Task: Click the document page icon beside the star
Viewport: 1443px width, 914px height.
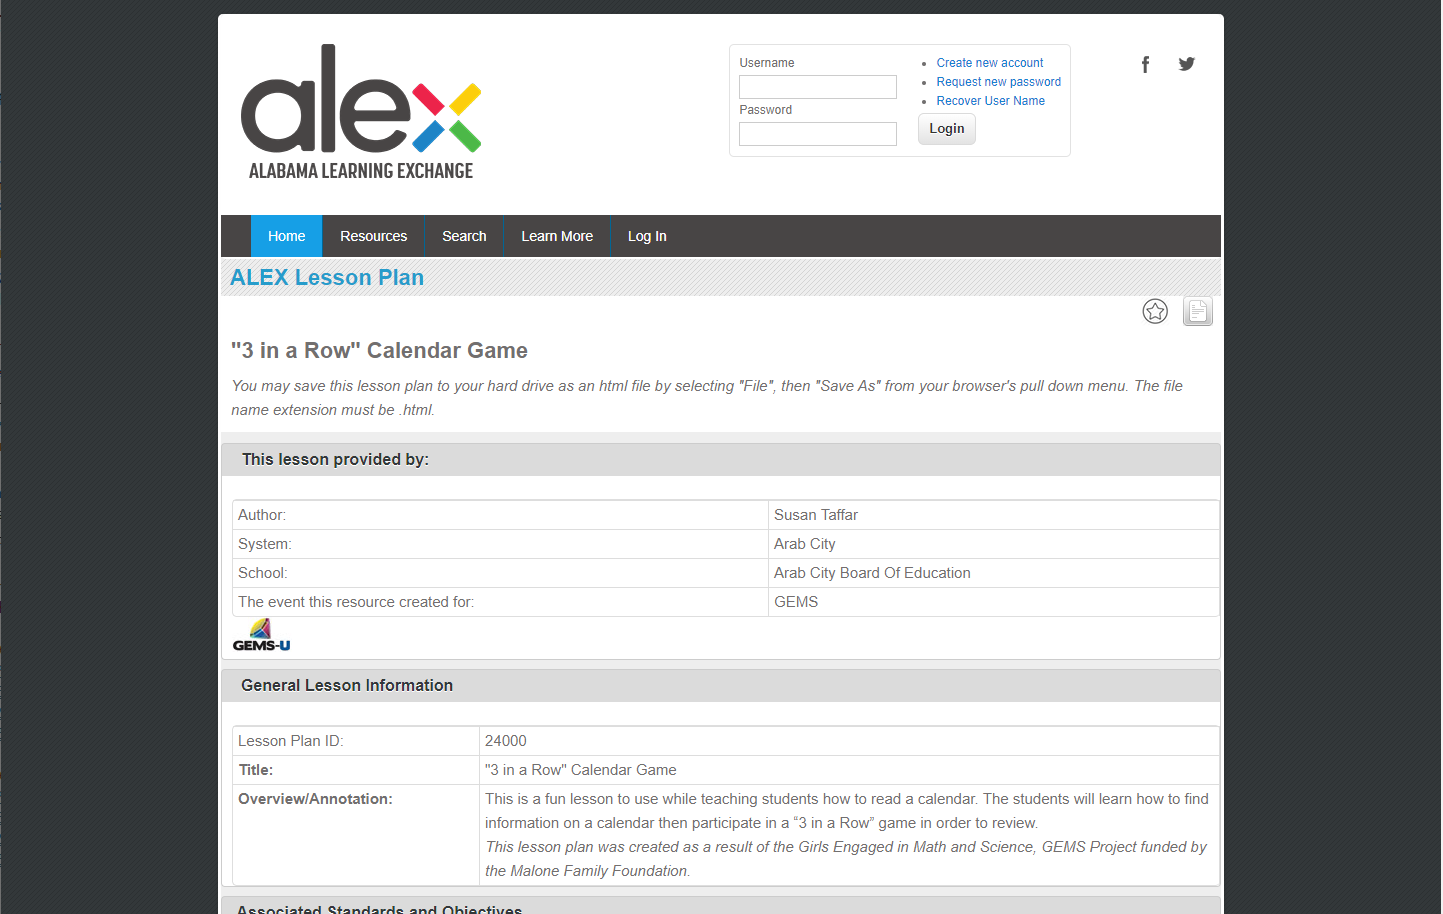Action: coord(1197,312)
